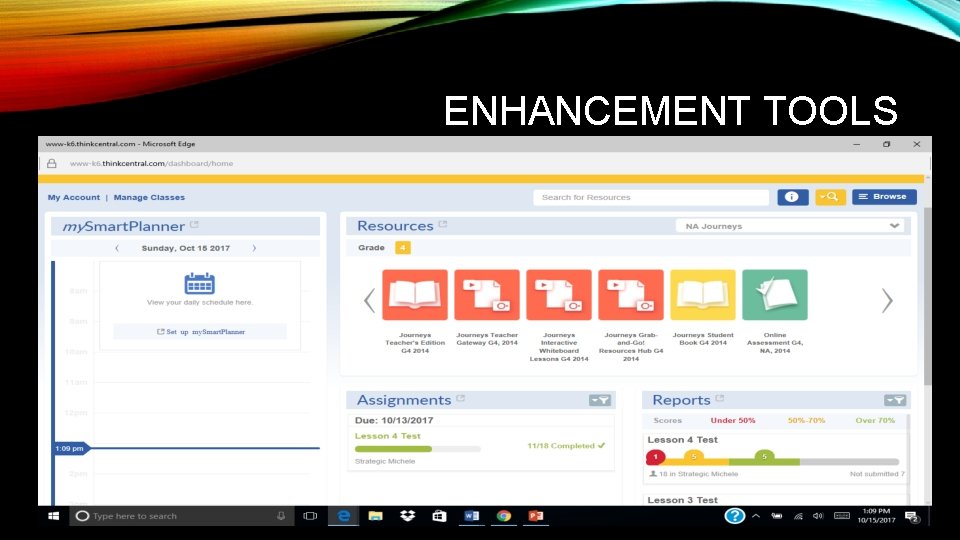Viewport: 960px width, 540px height.
Task: Open the My Account link
Action: (73, 197)
